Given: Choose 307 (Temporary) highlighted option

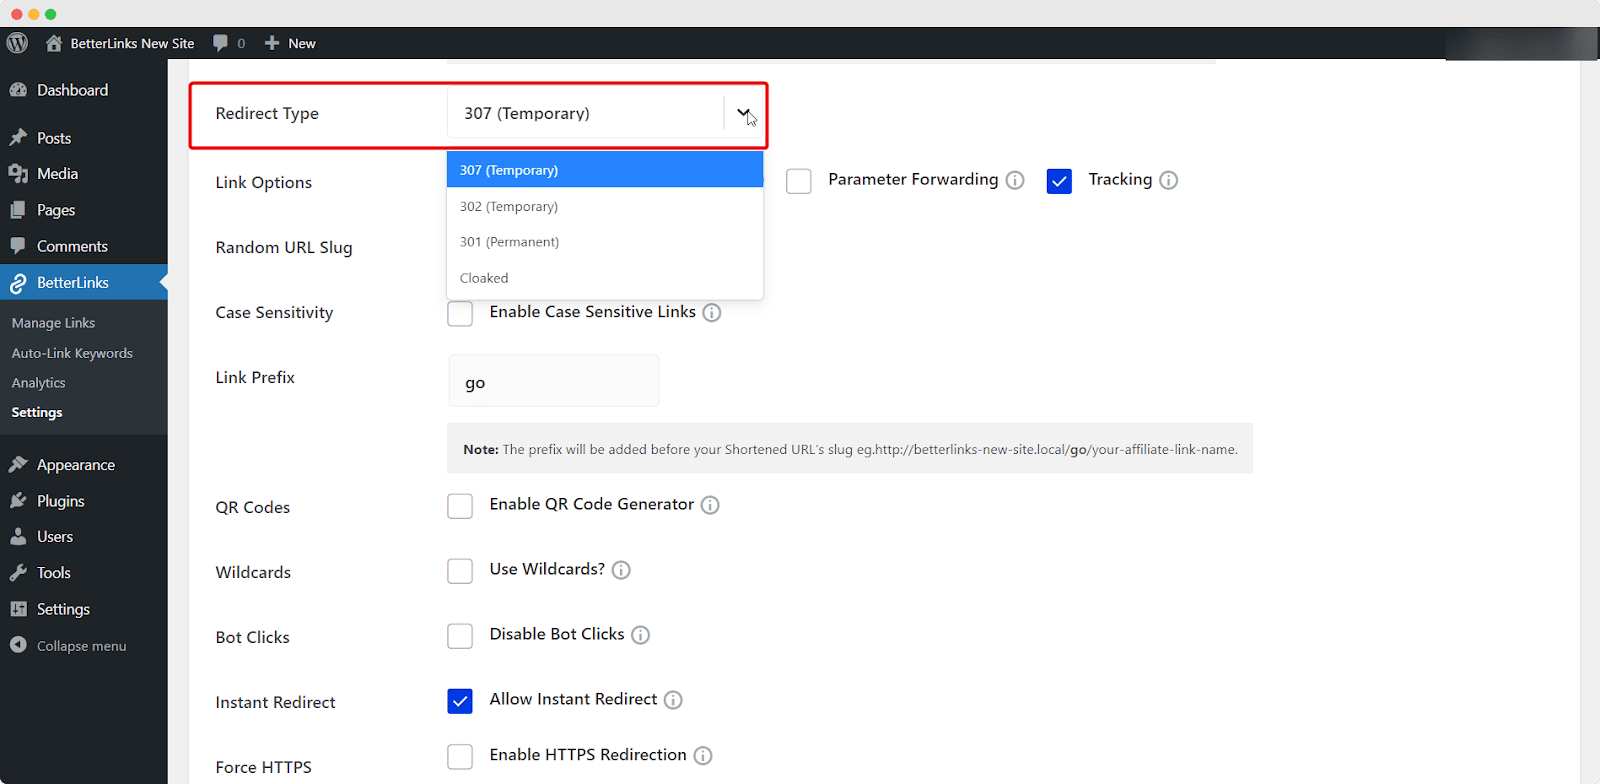Looking at the screenshot, I should (x=605, y=170).
